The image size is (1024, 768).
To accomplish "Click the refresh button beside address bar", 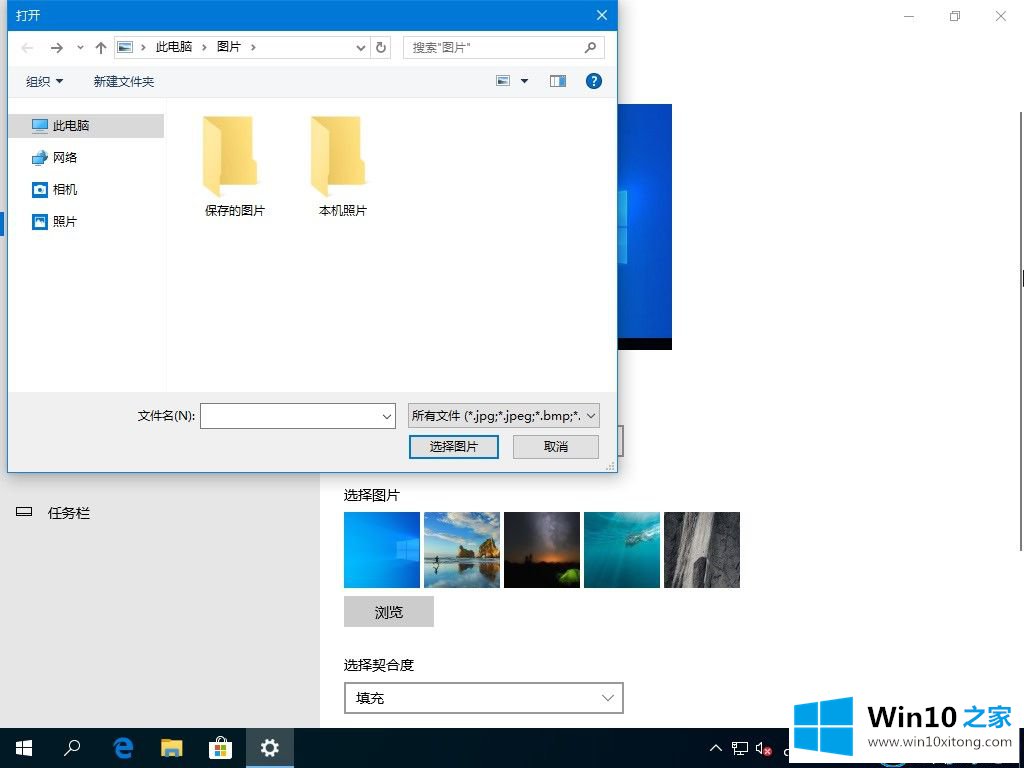I will pos(381,47).
